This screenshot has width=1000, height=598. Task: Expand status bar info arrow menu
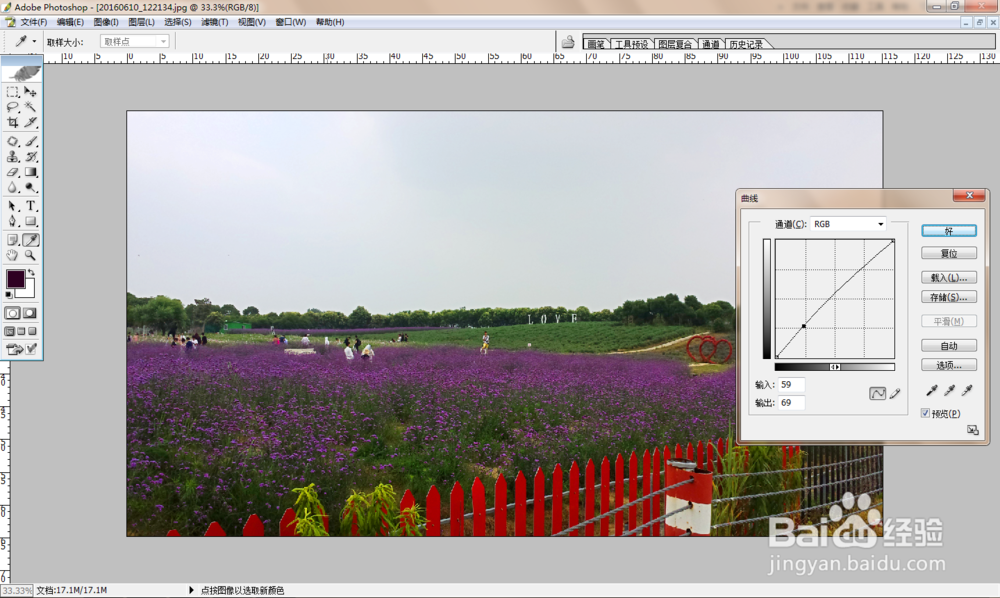(x=191, y=590)
